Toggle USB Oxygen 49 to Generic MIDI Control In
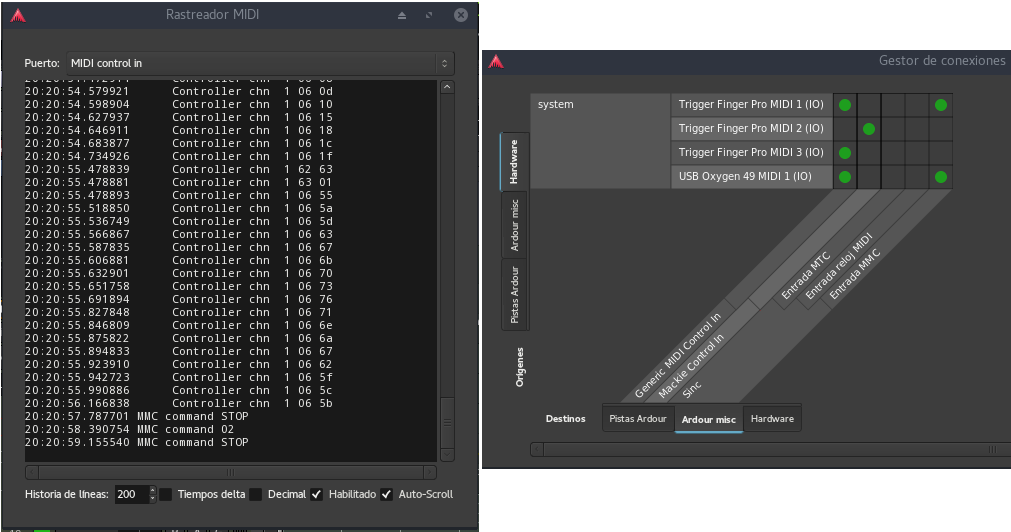Image resolution: width=1011 pixels, height=532 pixels. tap(845, 177)
